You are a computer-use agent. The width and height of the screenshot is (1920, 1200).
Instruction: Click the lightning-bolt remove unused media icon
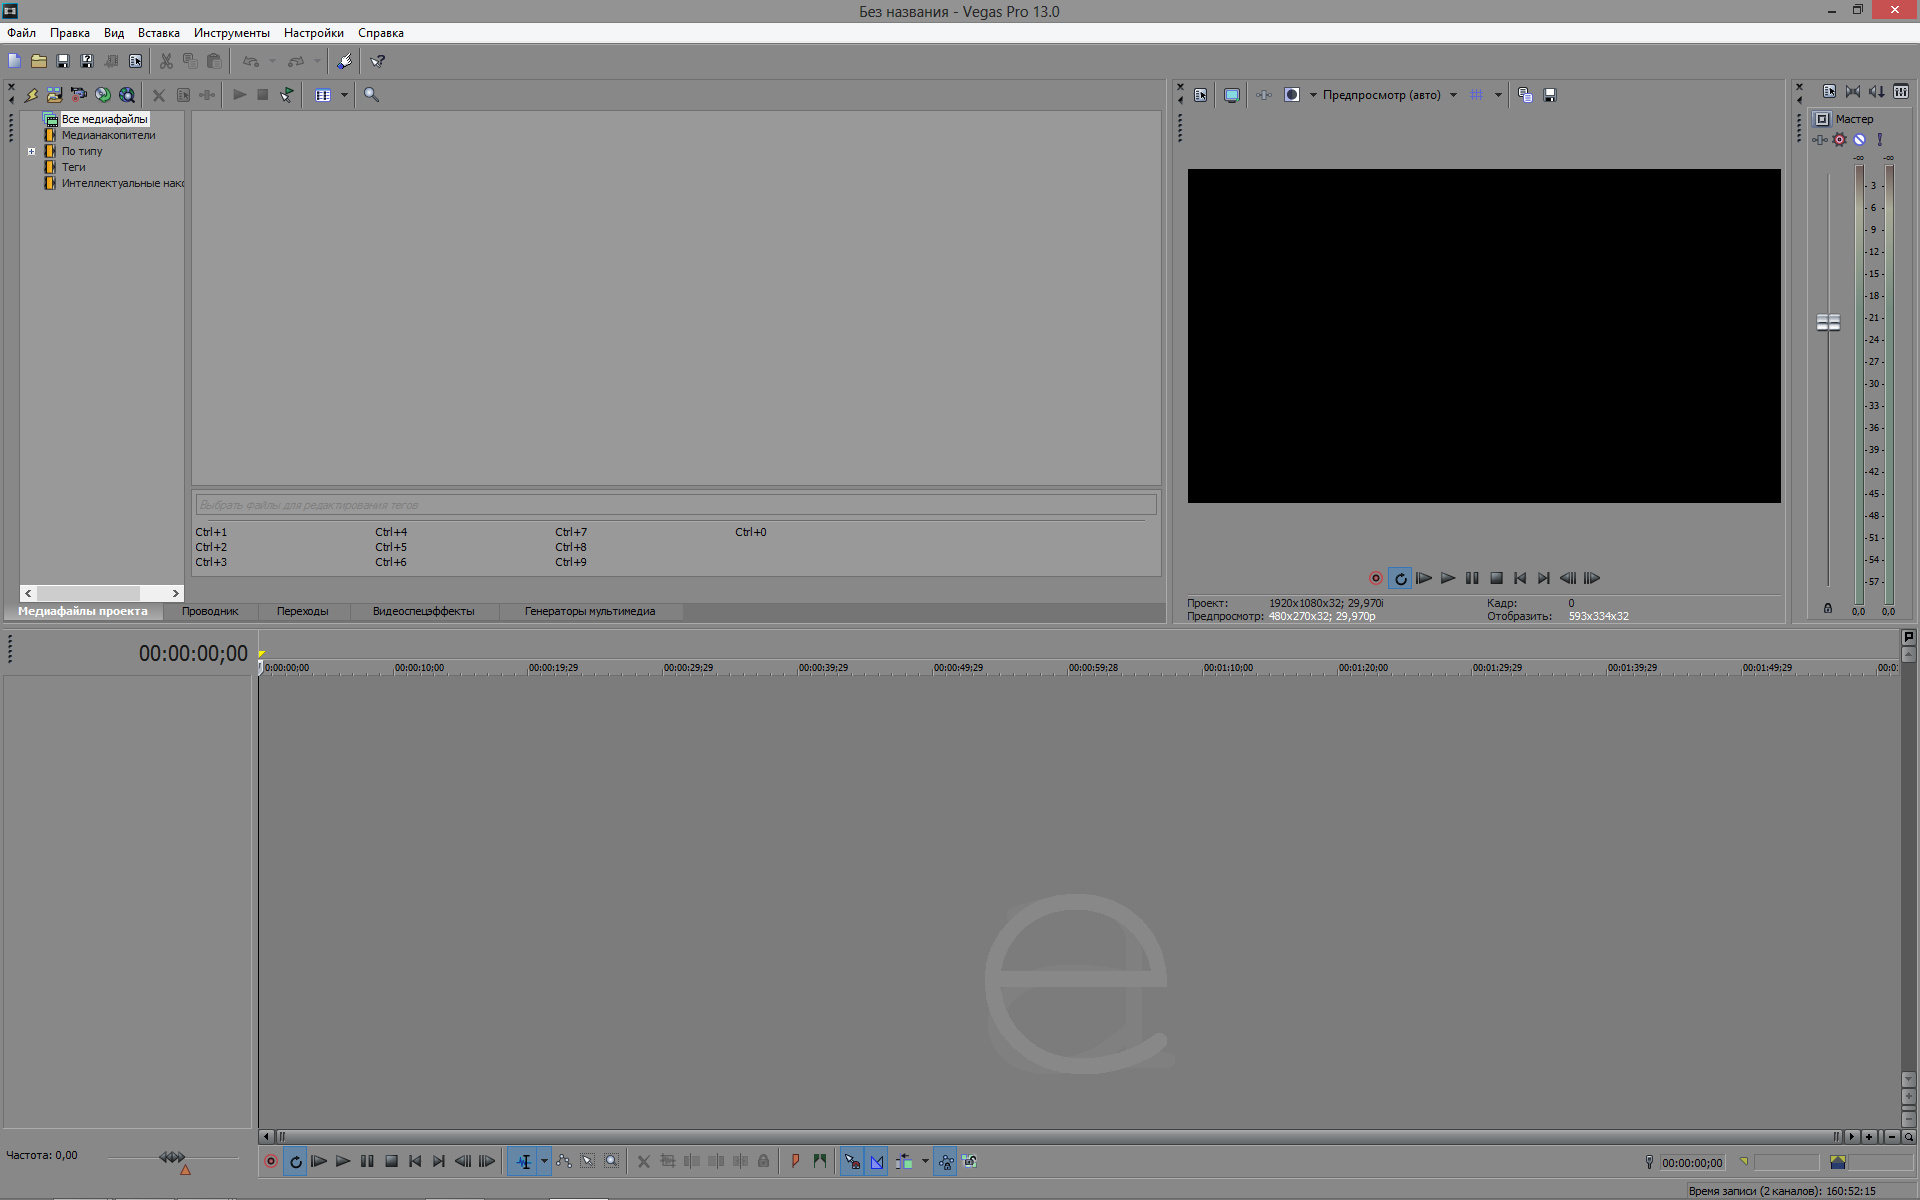click(x=31, y=95)
